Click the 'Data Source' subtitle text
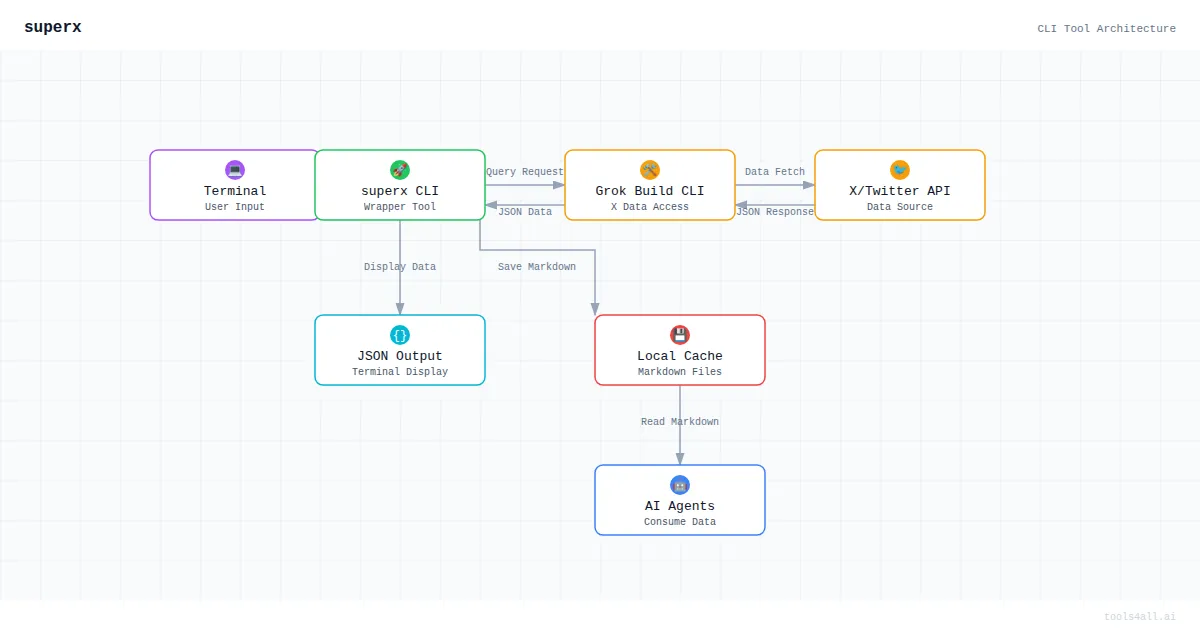This screenshot has width=1200, height=630. tap(900, 207)
